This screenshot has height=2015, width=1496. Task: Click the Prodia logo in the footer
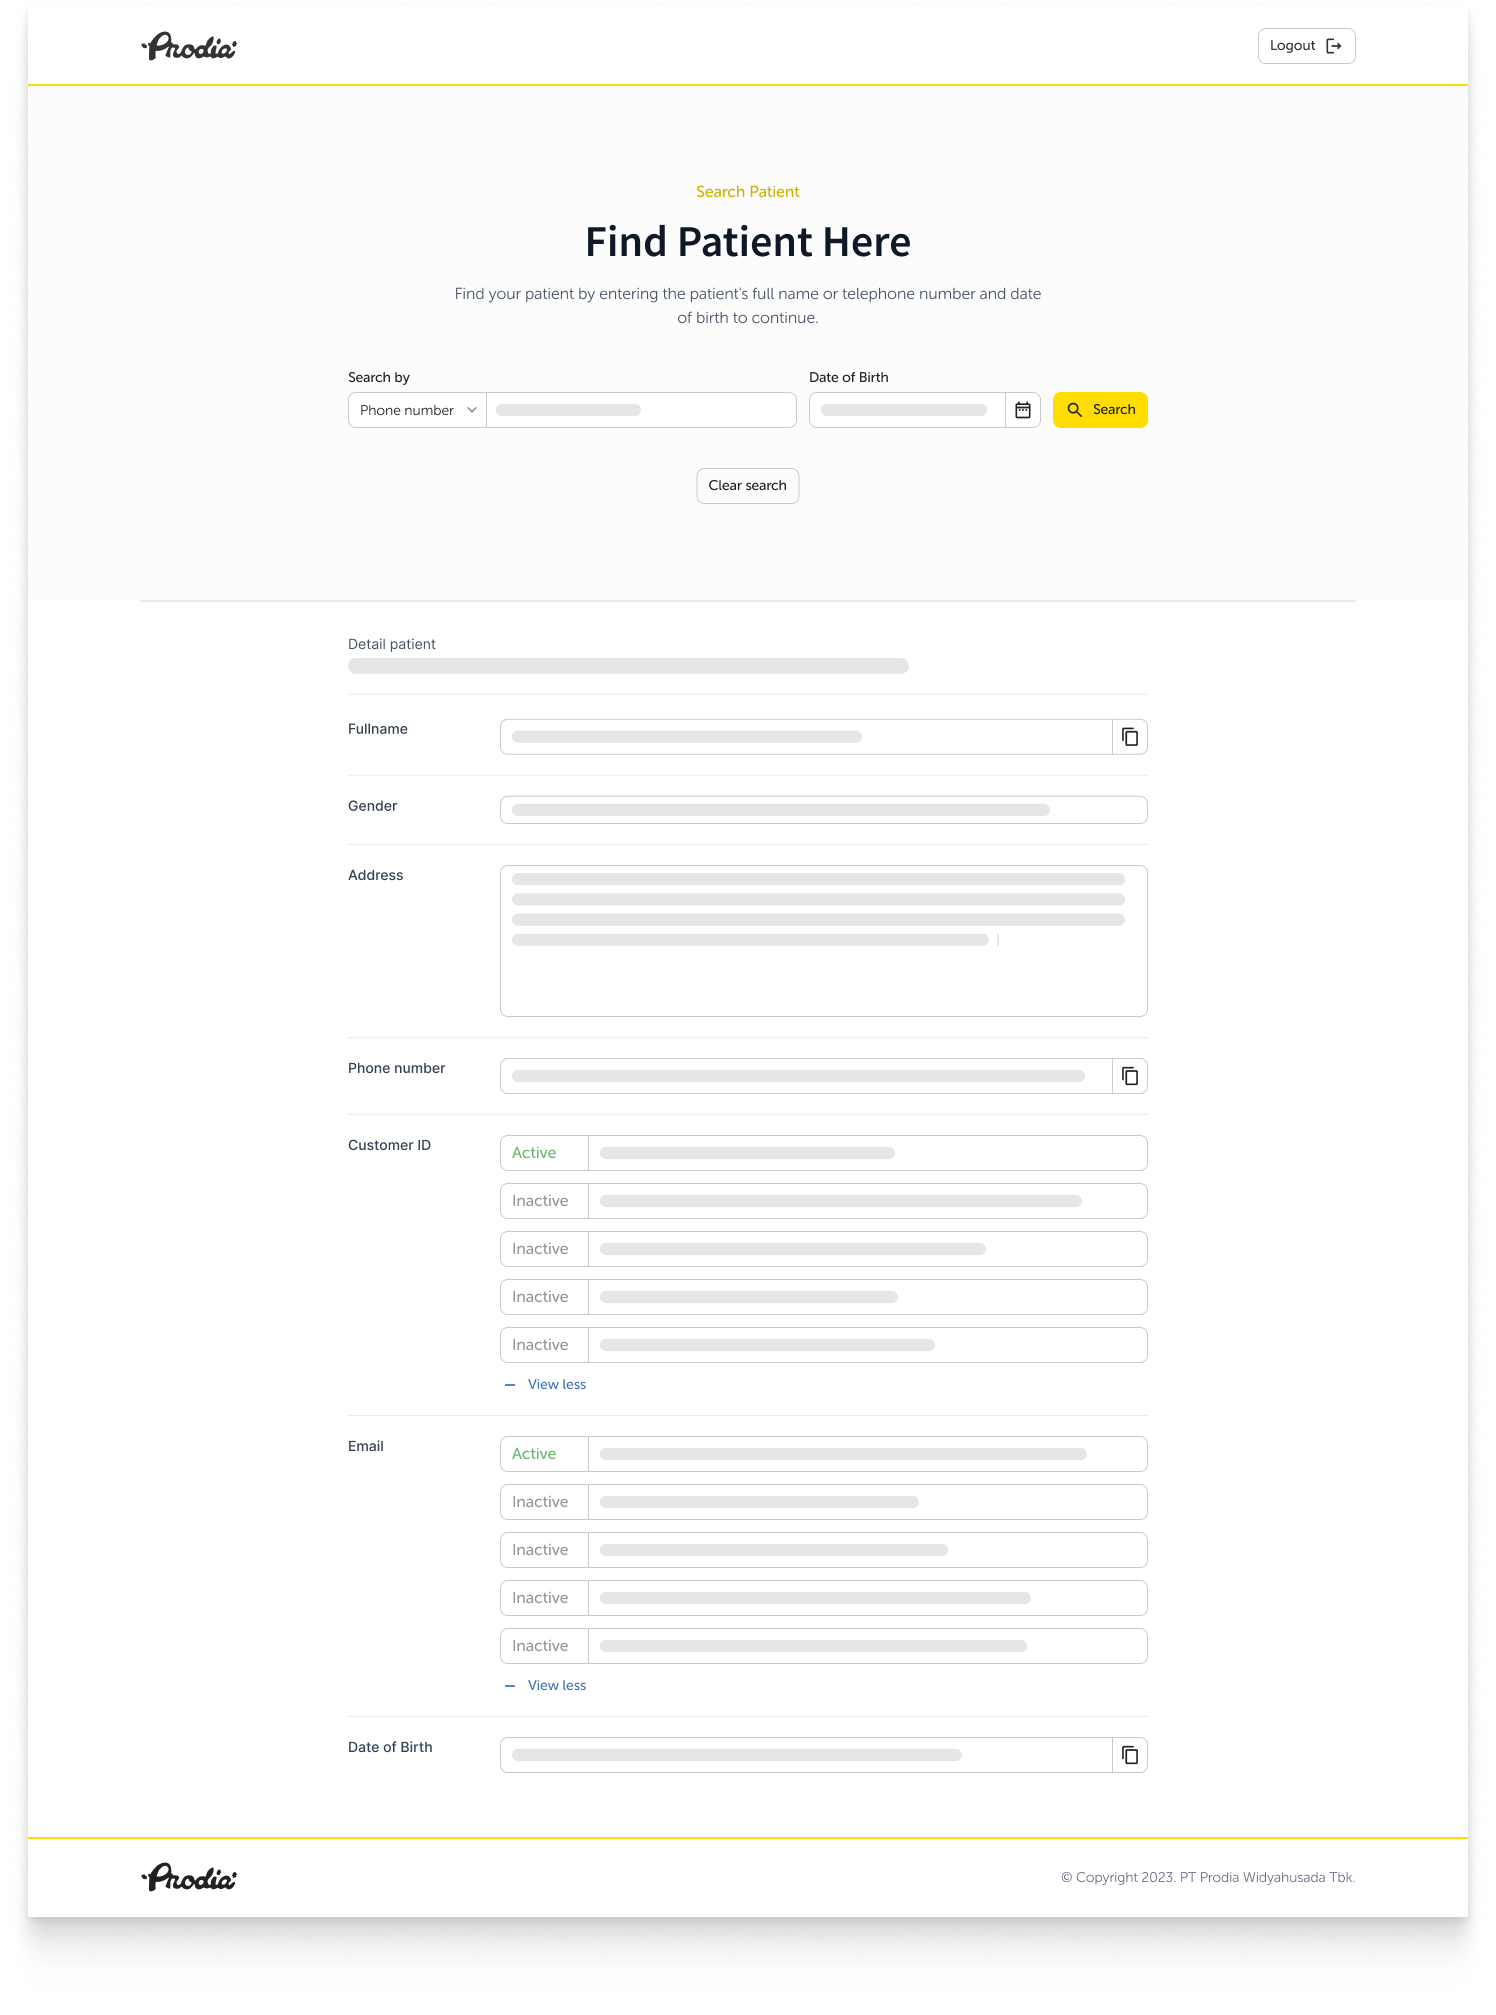[189, 1878]
